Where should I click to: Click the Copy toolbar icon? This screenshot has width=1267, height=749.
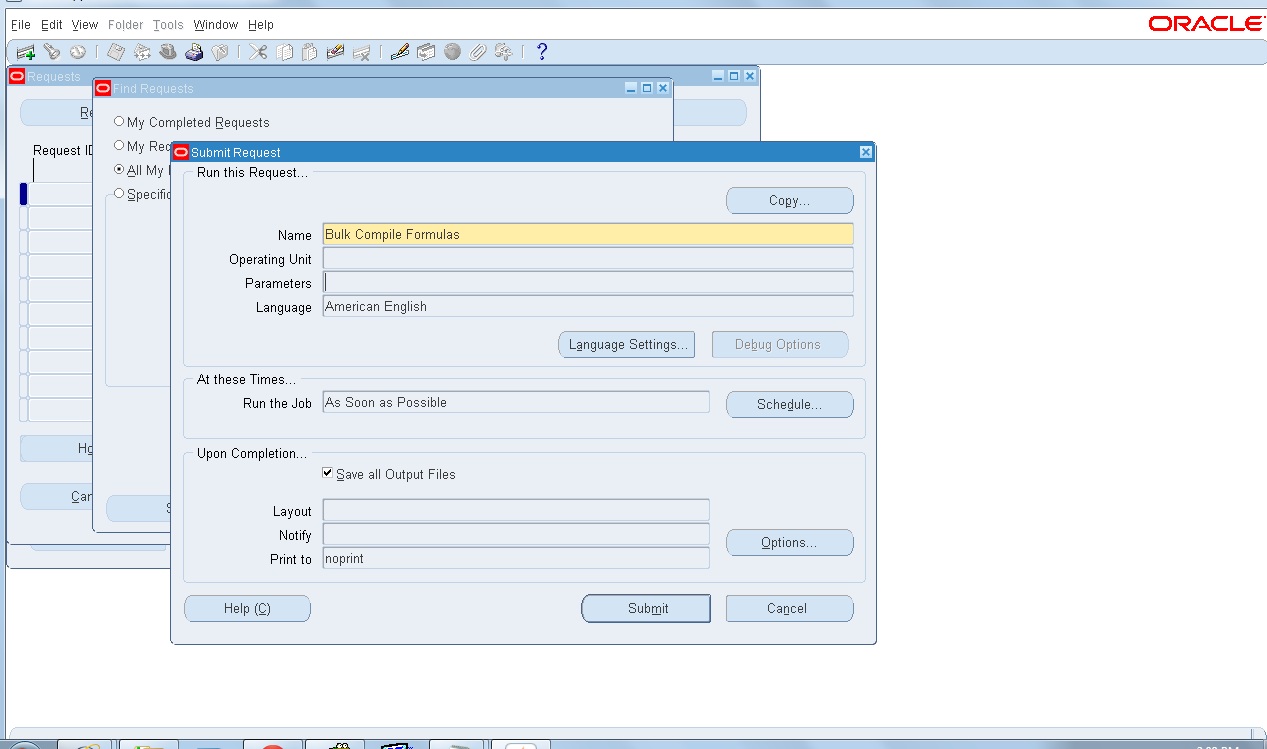(283, 51)
